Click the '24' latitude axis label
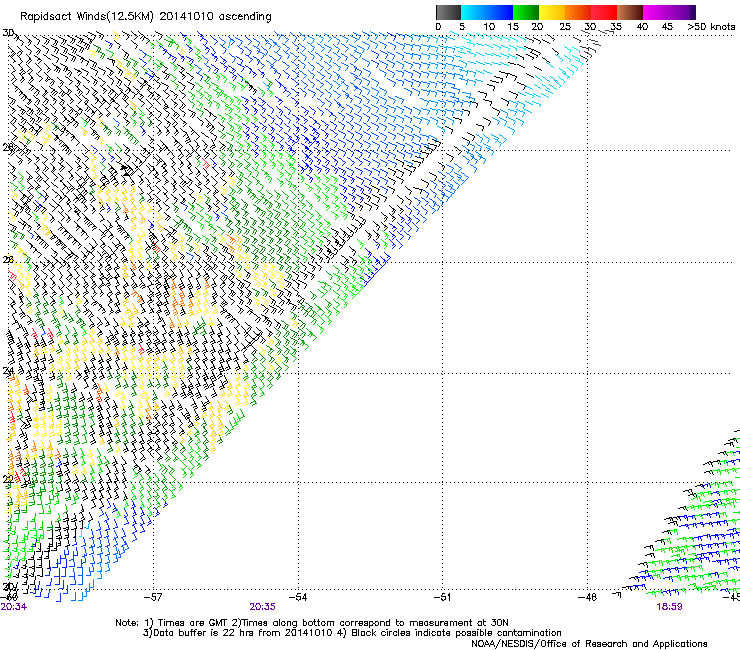Screen dimensions: 740x650 pos(8,371)
